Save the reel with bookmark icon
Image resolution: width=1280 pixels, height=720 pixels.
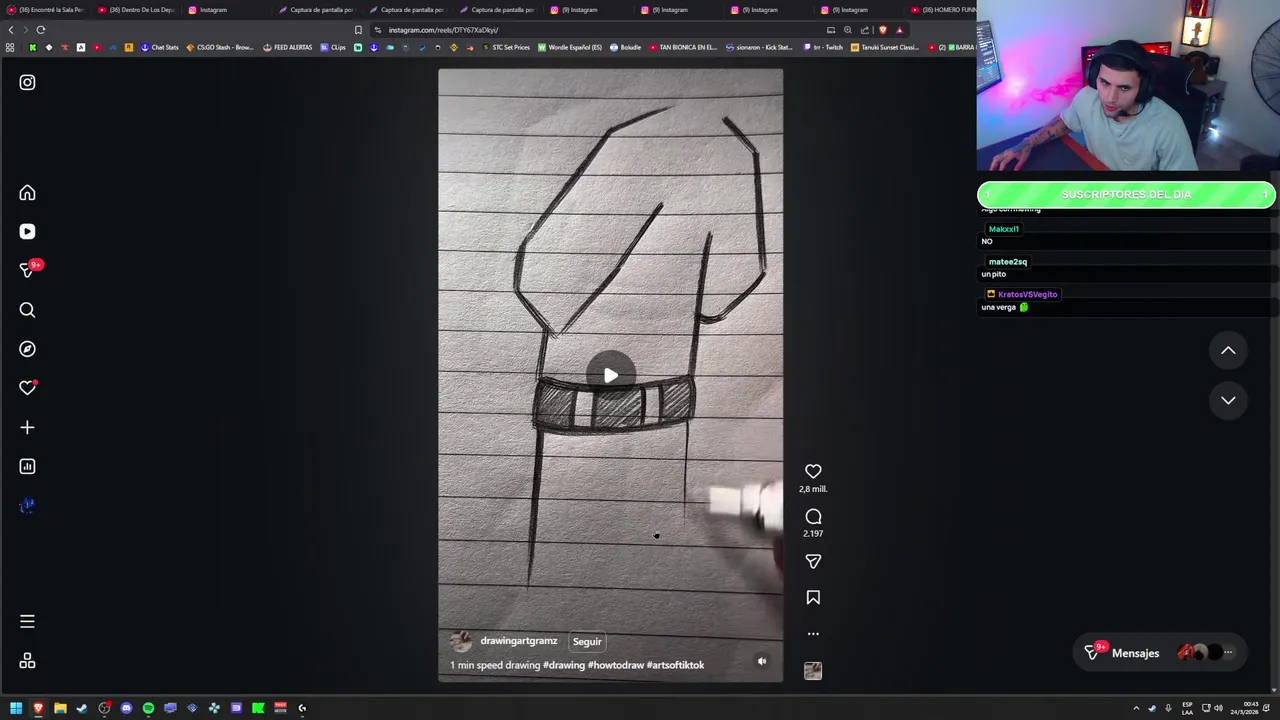click(x=813, y=598)
